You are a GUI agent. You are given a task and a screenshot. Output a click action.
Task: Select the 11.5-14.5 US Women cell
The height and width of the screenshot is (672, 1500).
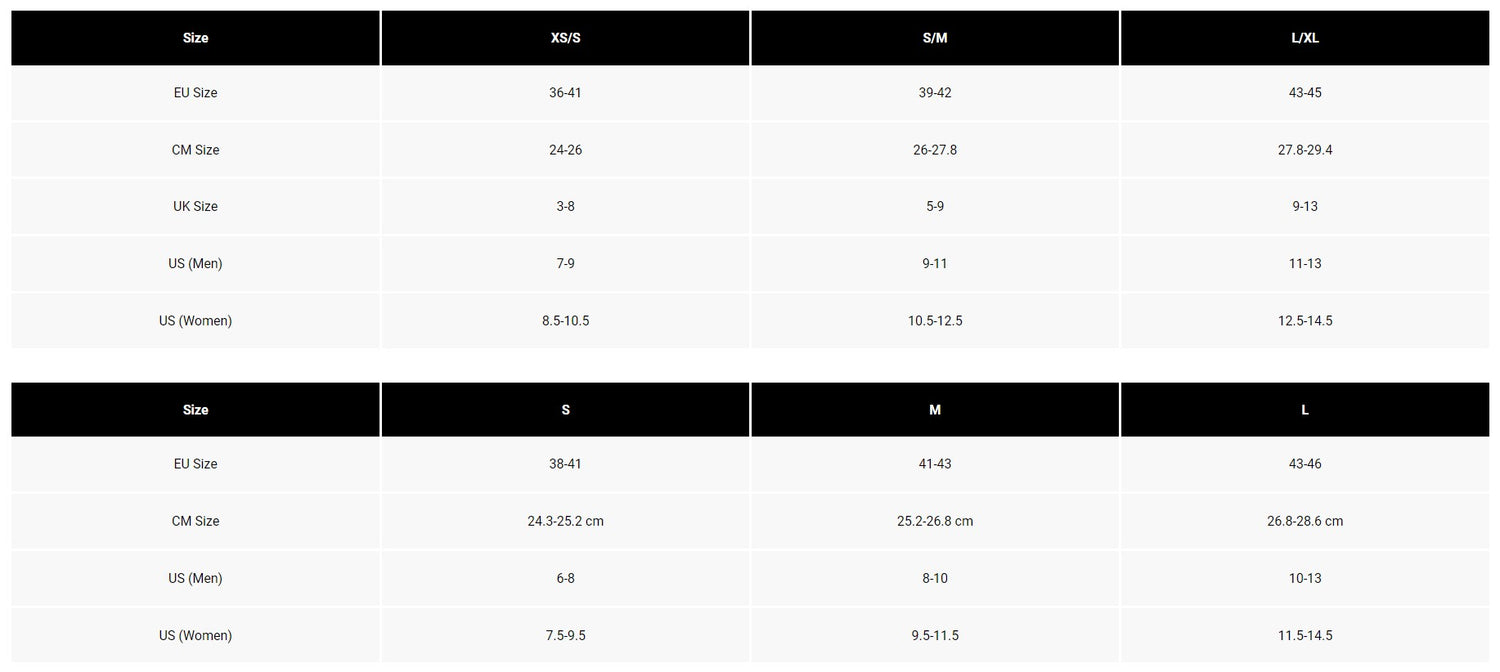point(1305,635)
